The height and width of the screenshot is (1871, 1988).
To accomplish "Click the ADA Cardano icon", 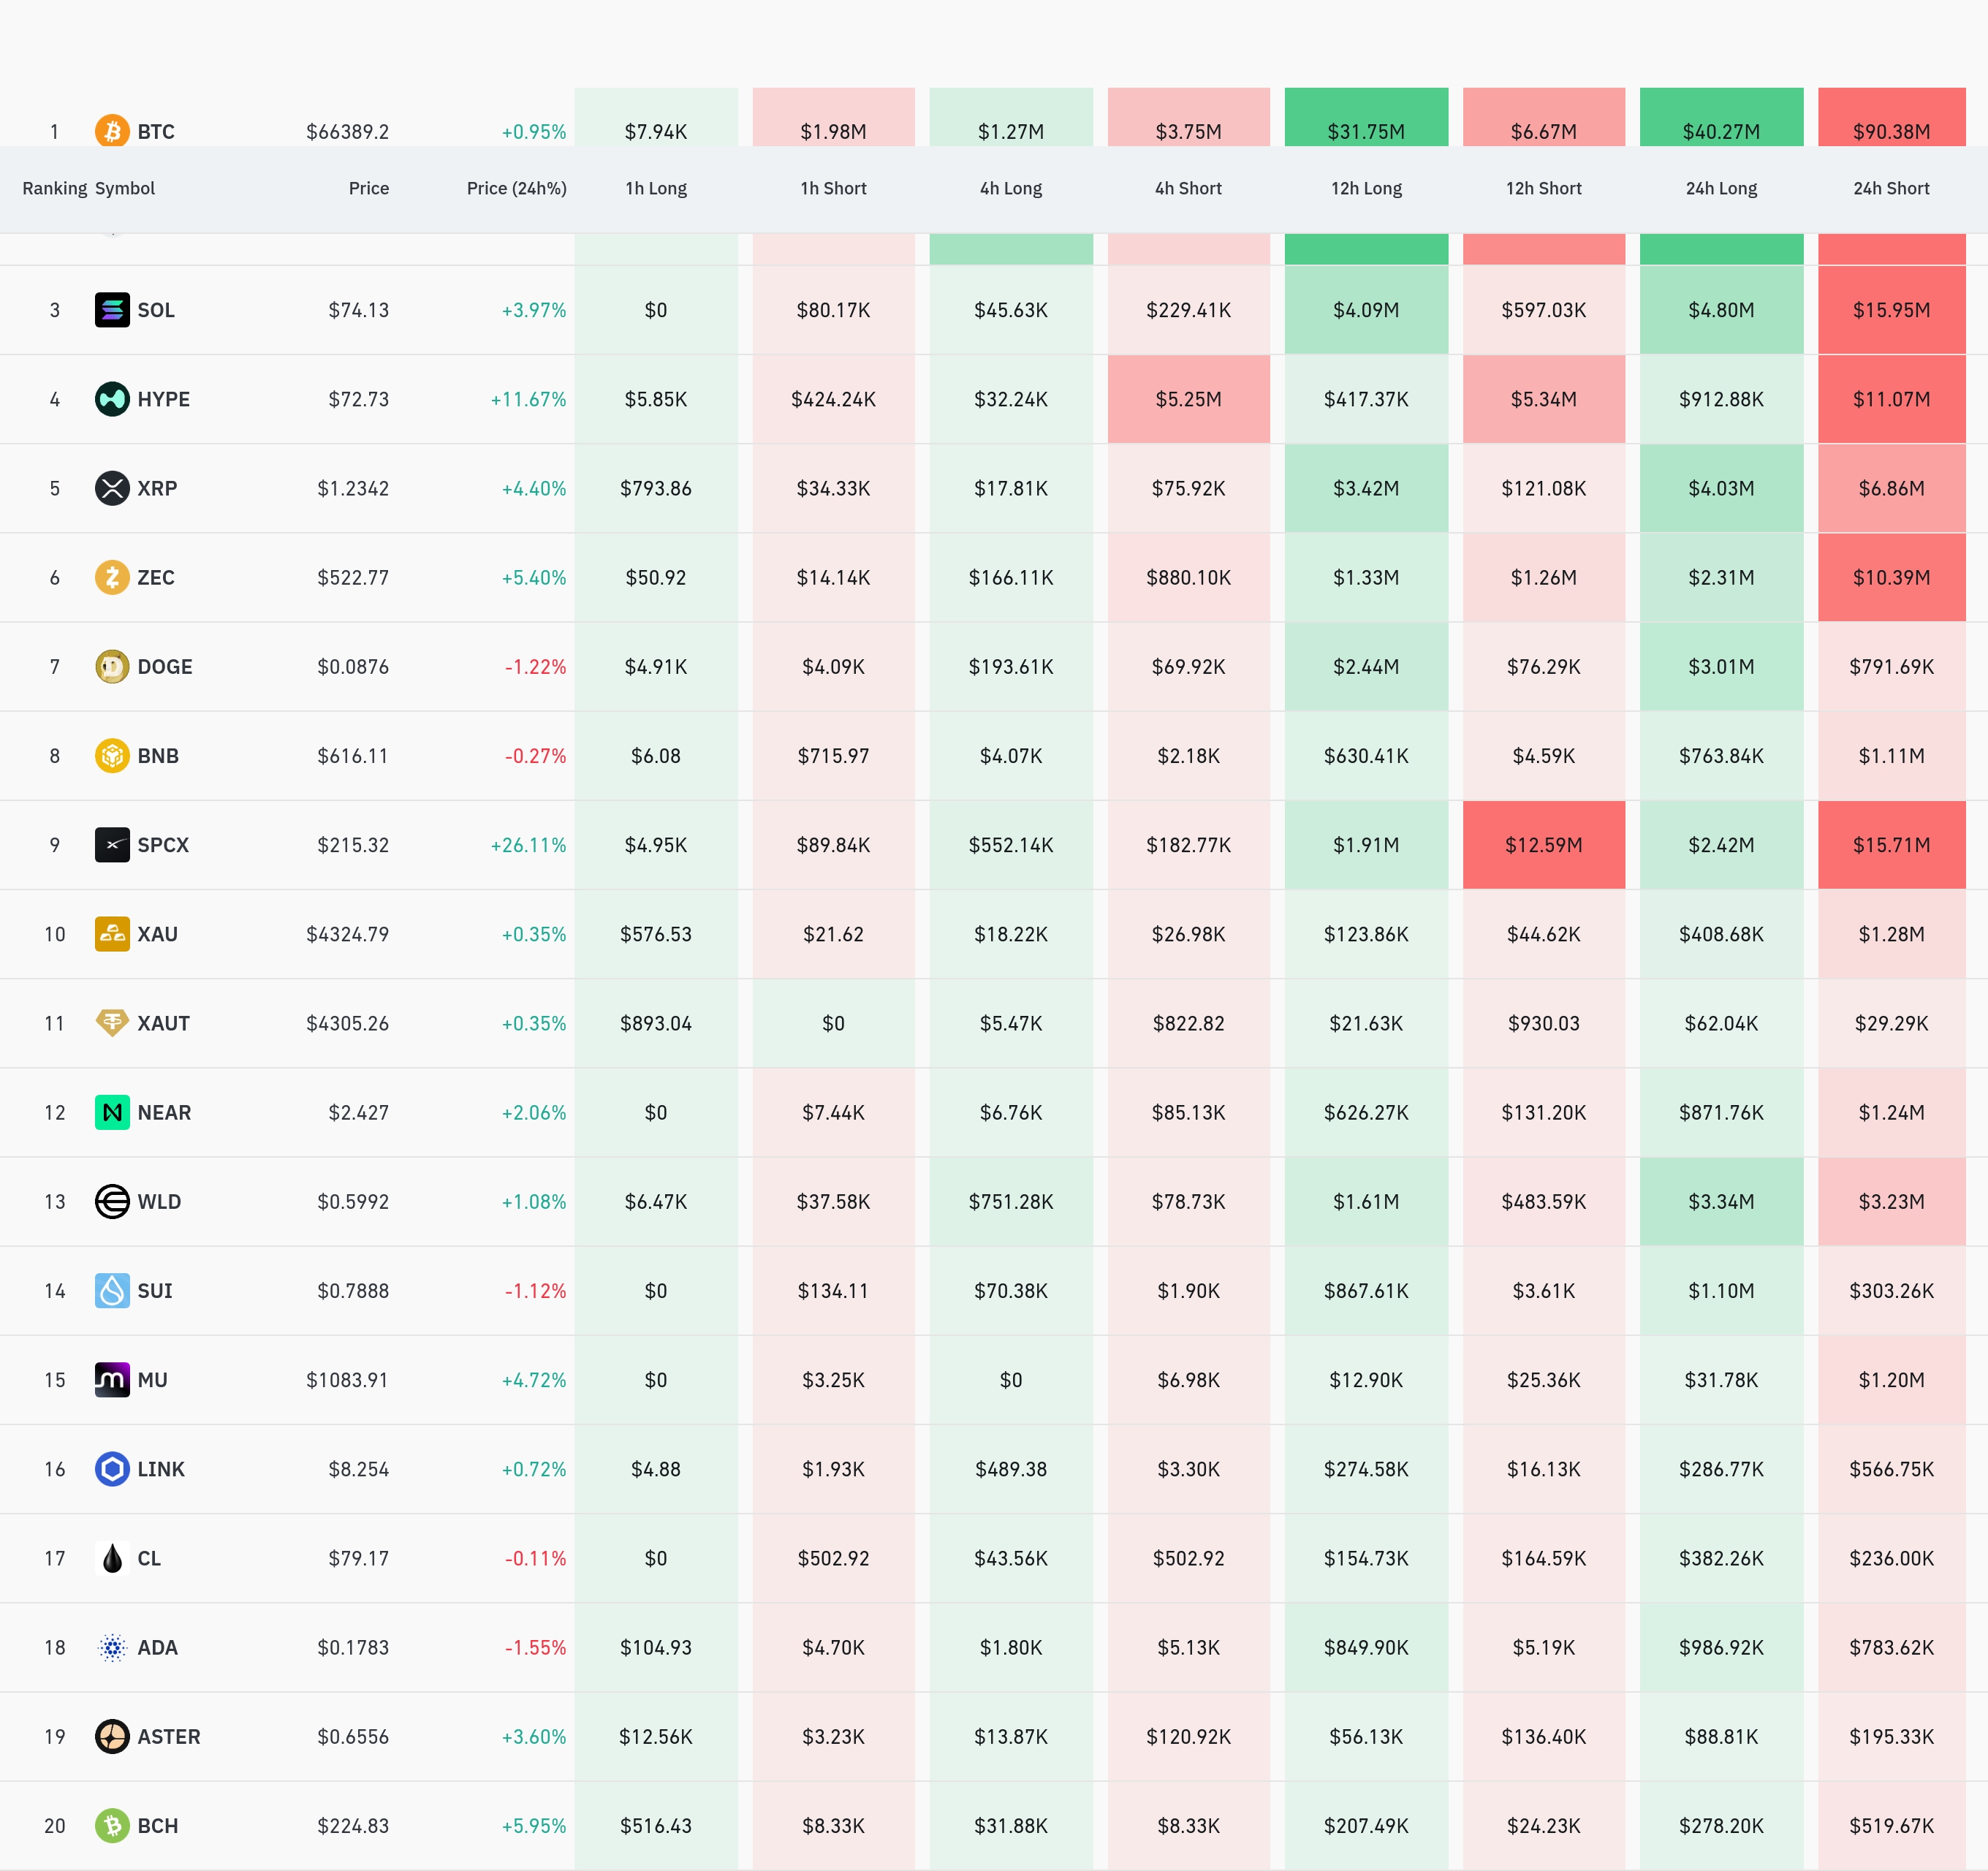I will [112, 1647].
